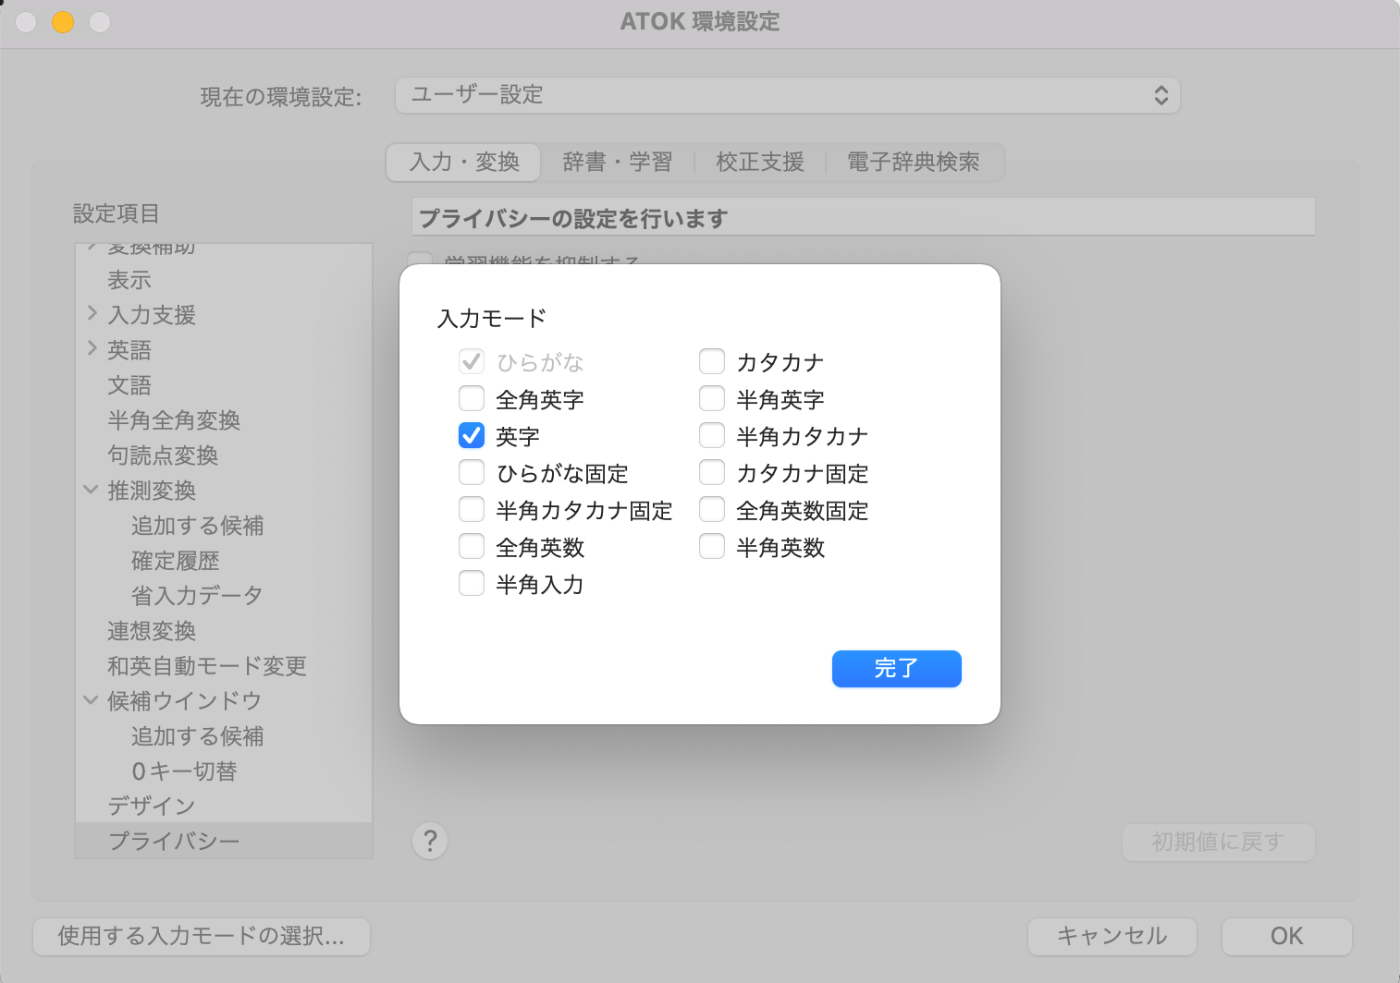
Task: Uncheck the 英字 checkbox
Action: coord(472,435)
